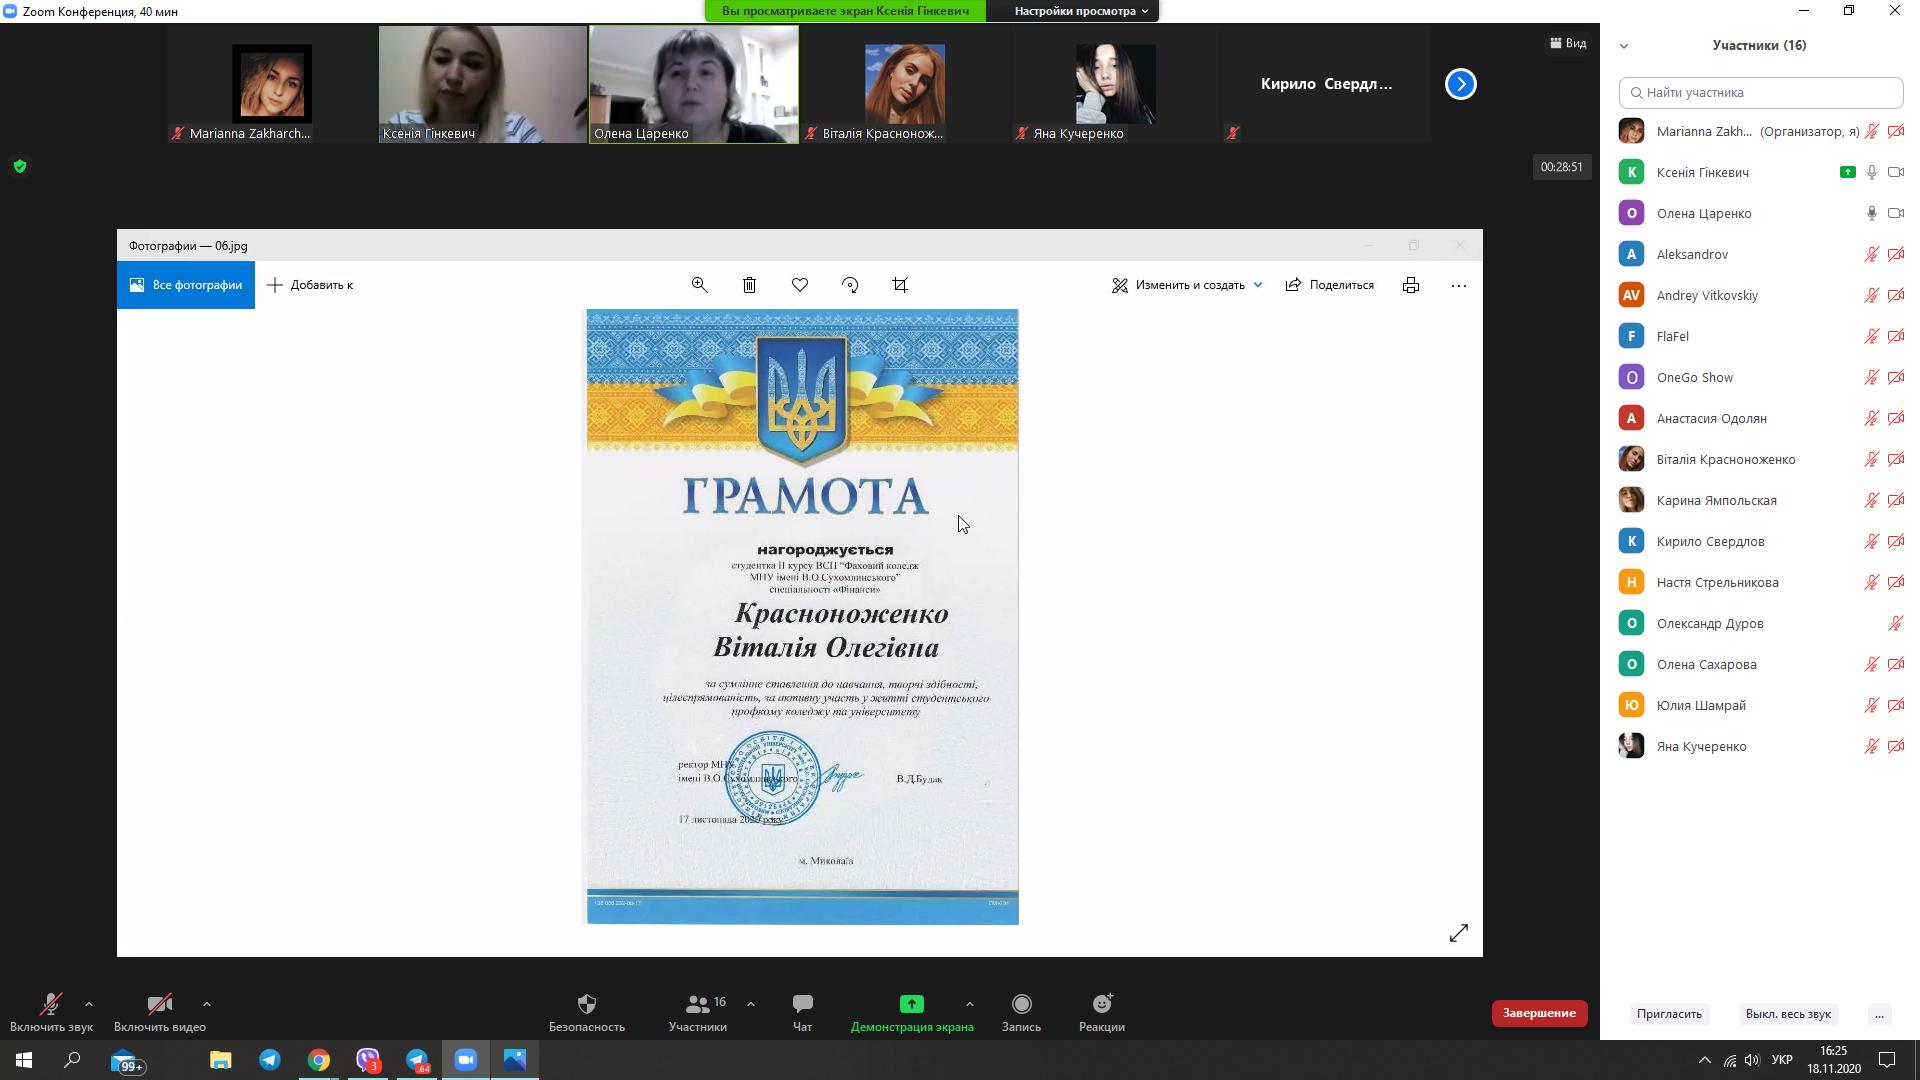Expand audio options arrow next to microphone

[89, 1004]
